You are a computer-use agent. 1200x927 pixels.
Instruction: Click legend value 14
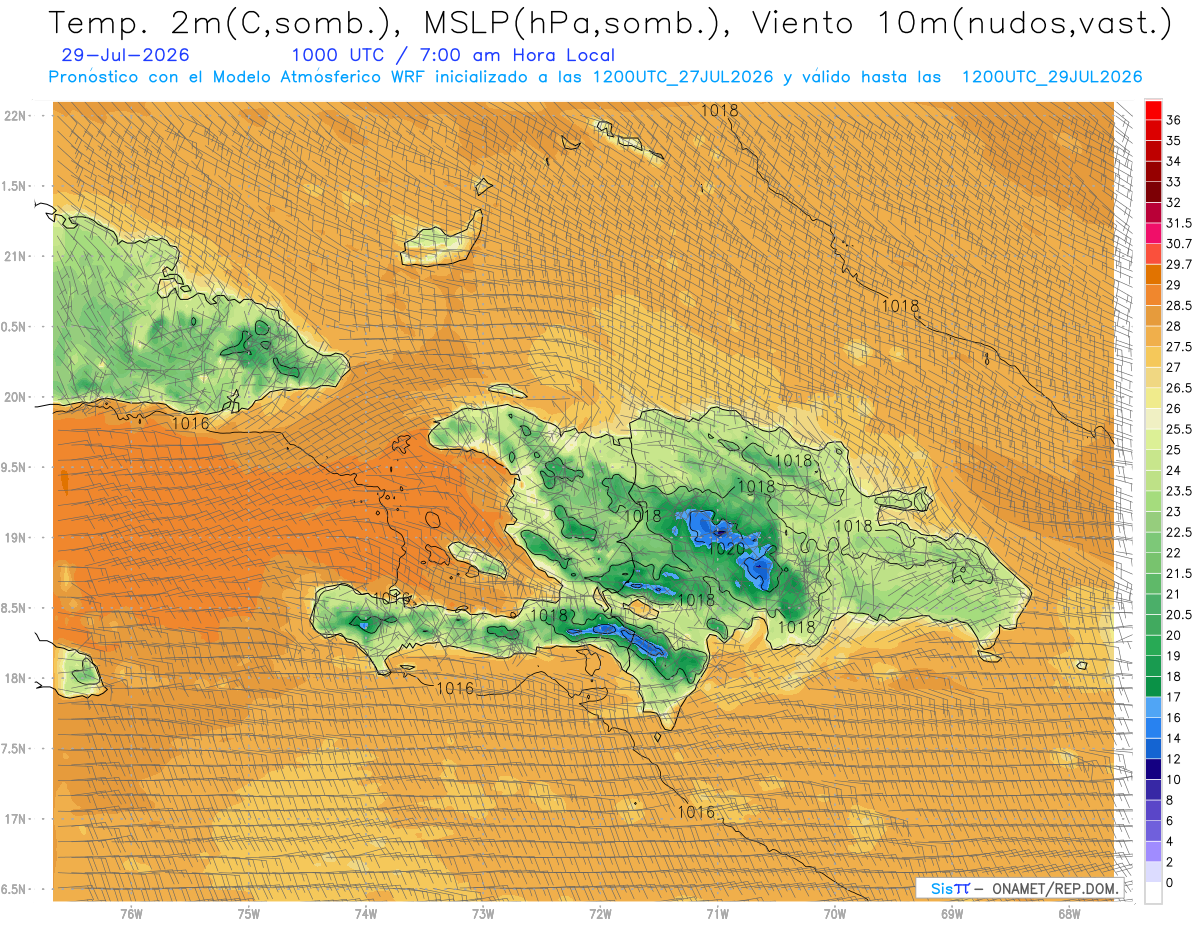pos(1174,739)
